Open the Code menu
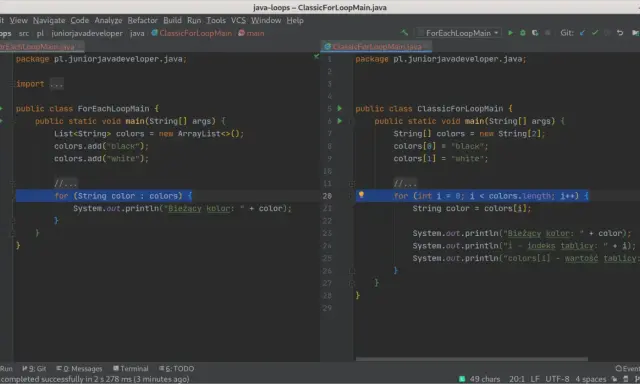The image size is (640, 384). (79, 20)
